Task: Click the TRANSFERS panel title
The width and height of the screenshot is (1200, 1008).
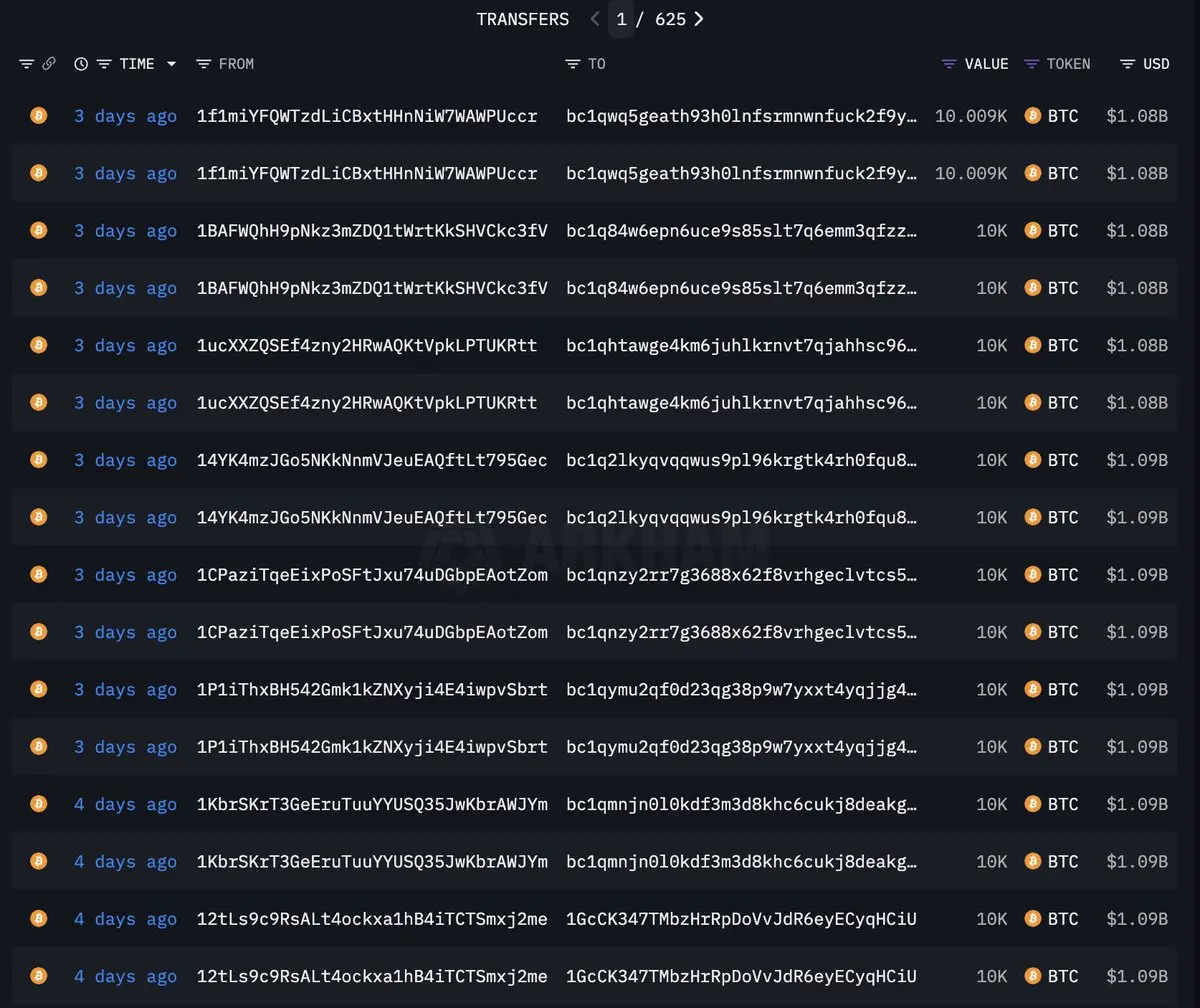Action: [523, 19]
